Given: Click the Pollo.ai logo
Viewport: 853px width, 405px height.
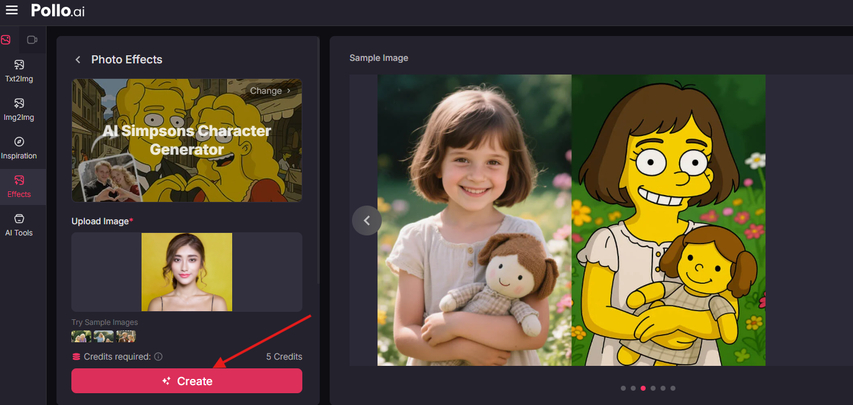Looking at the screenshot, I should (x=58, y=10).
